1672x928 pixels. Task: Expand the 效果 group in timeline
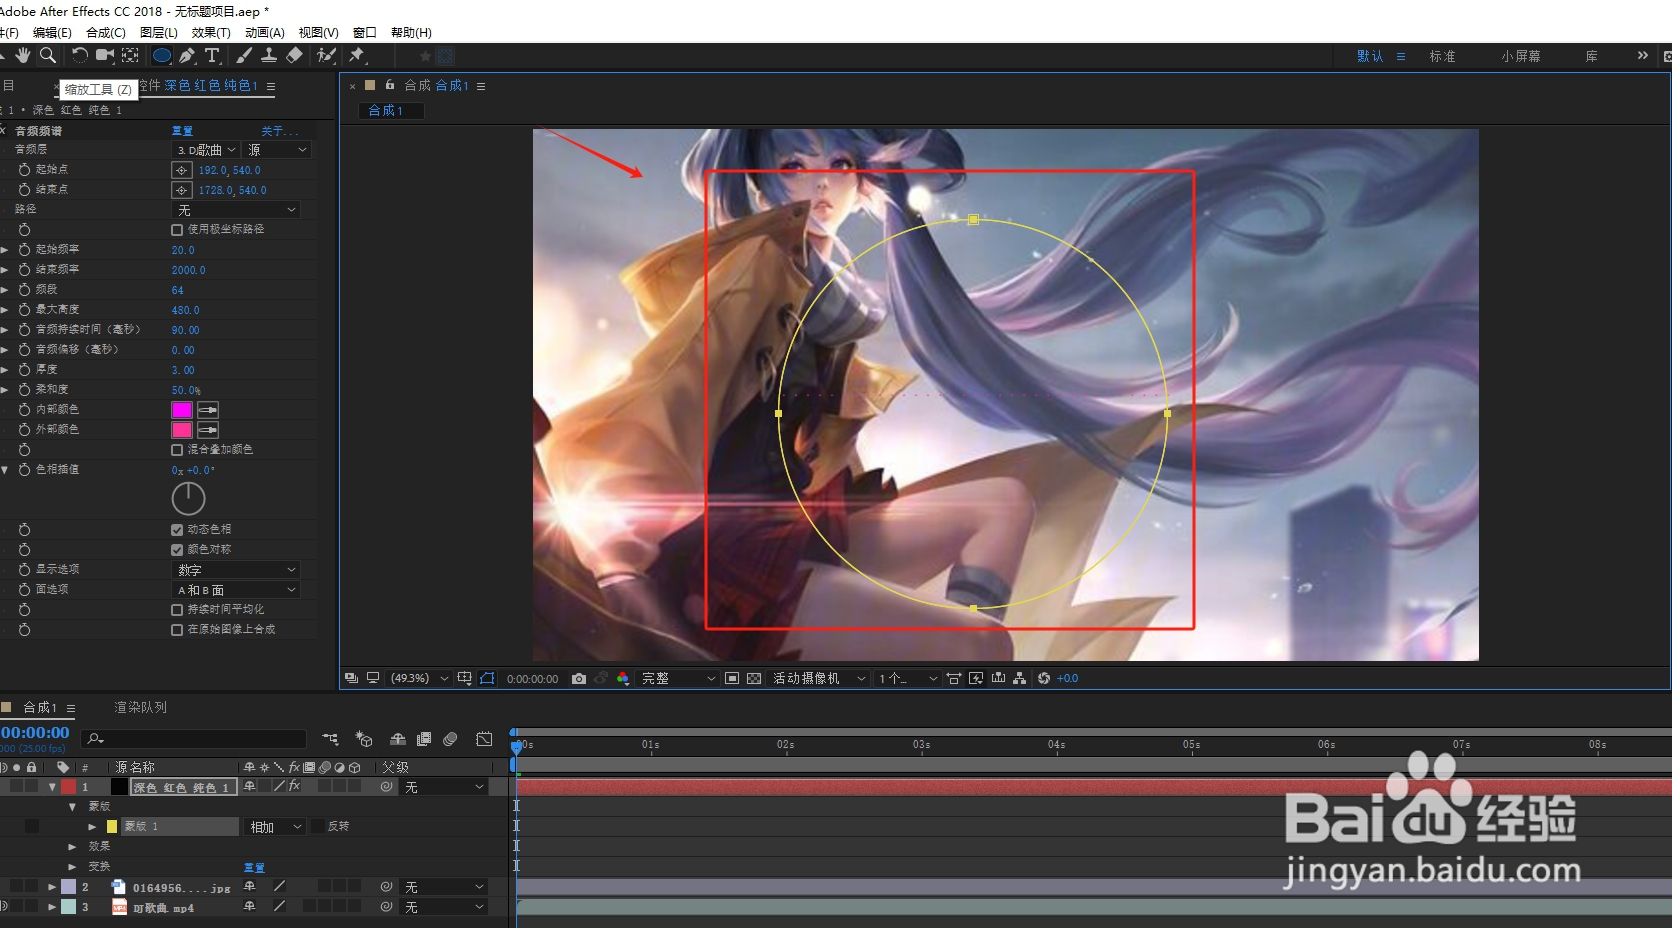coord(72,846)
